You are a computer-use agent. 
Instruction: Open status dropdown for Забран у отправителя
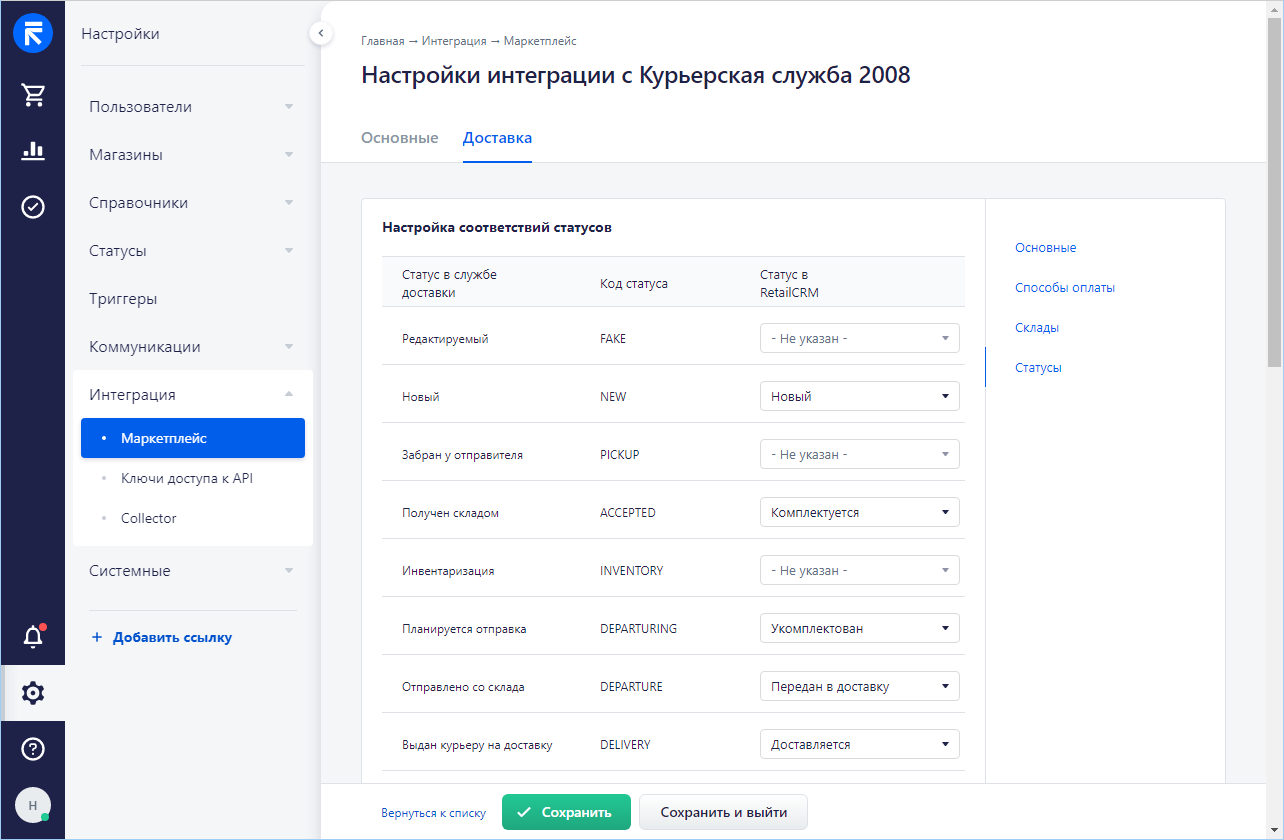click(x=860, y=454)
